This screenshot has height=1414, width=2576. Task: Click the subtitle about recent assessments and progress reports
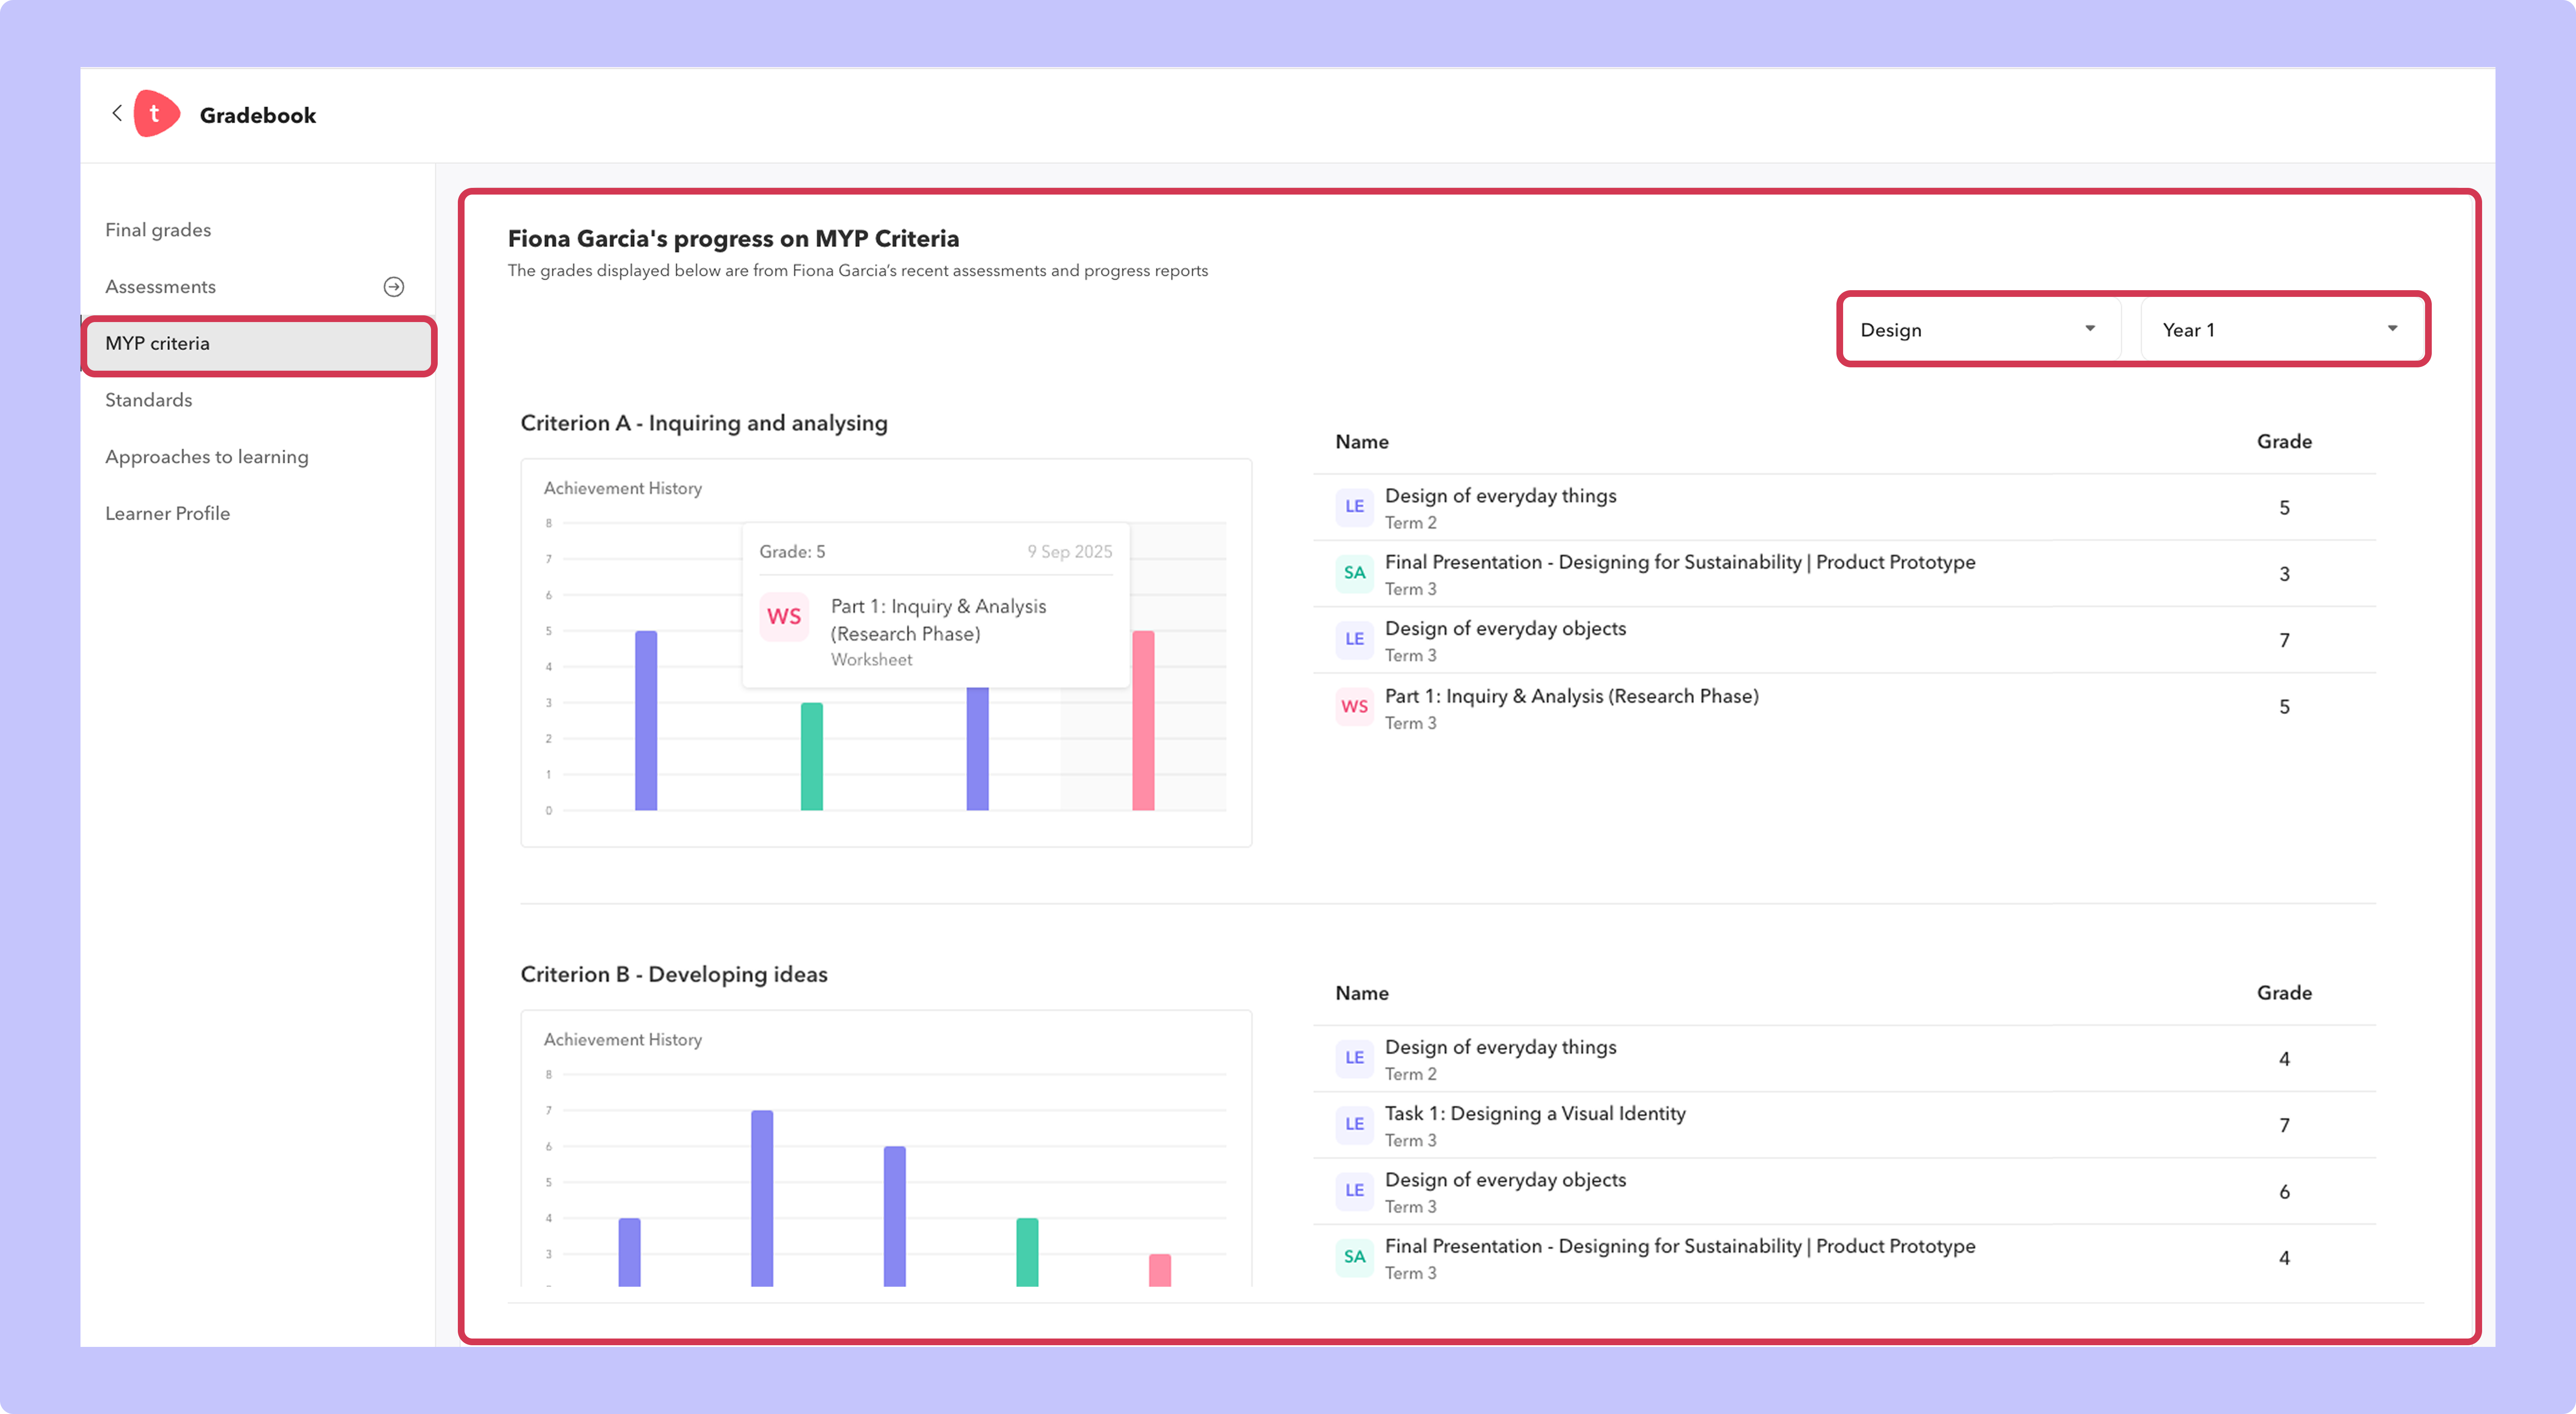[x=858, y=271]
